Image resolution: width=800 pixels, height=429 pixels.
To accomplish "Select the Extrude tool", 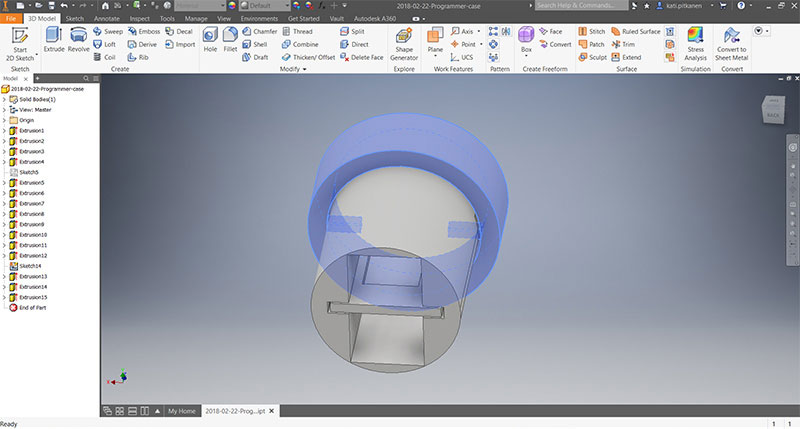I will [54, 40].
